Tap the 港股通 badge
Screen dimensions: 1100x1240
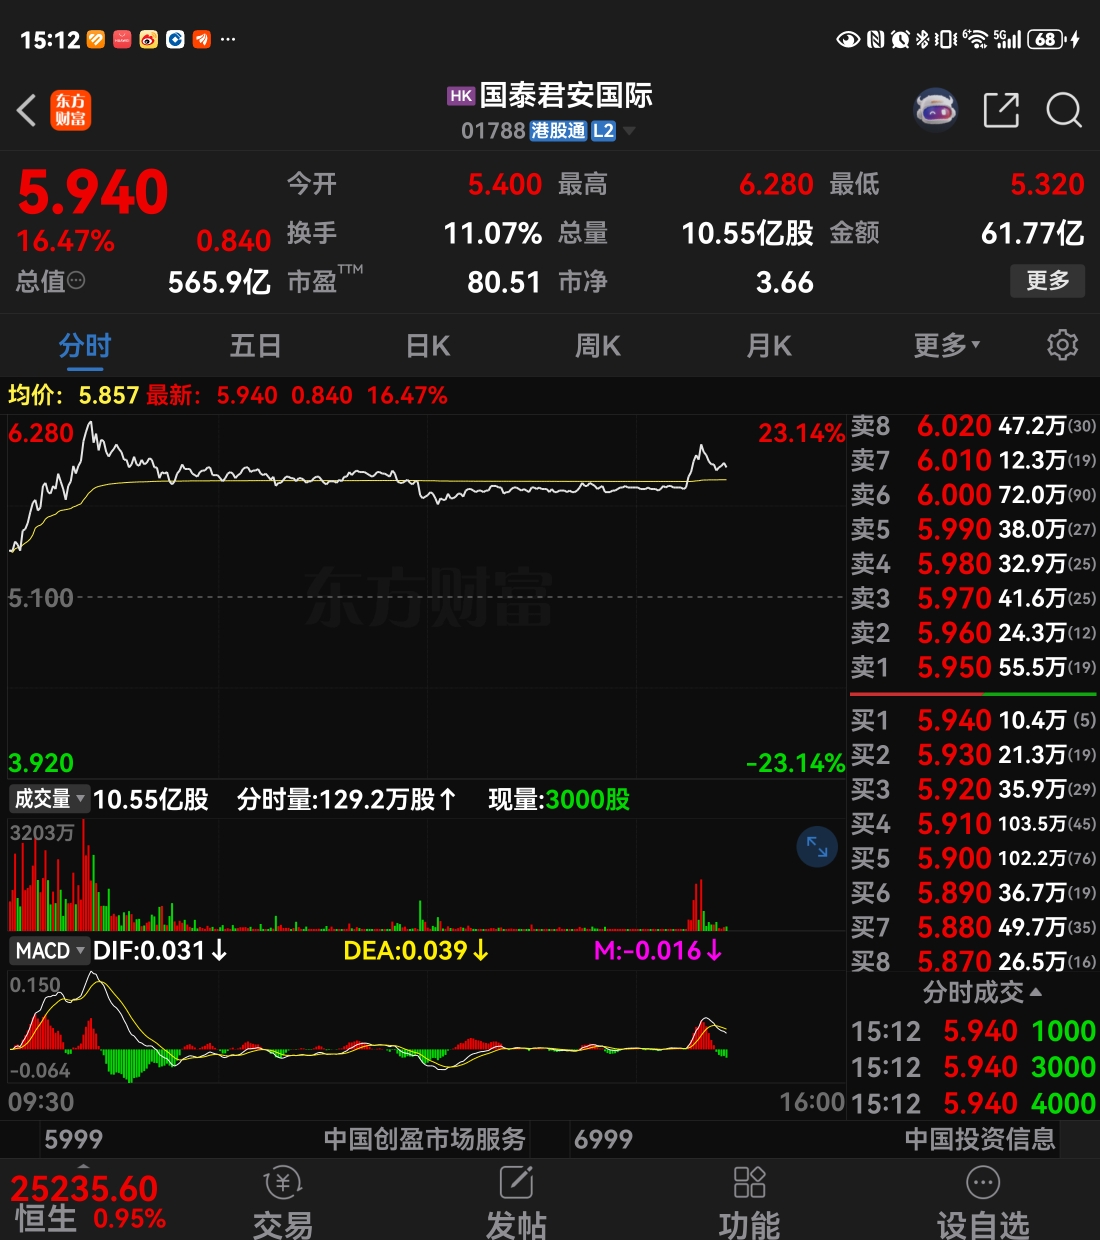pyautogui.click(x=558, y=131)
